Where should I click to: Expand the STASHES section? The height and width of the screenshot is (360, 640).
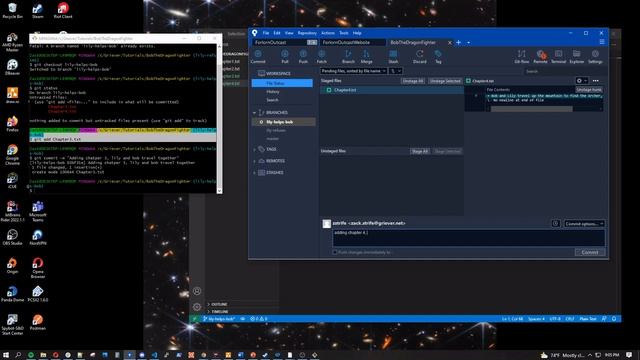coord(254,173)
